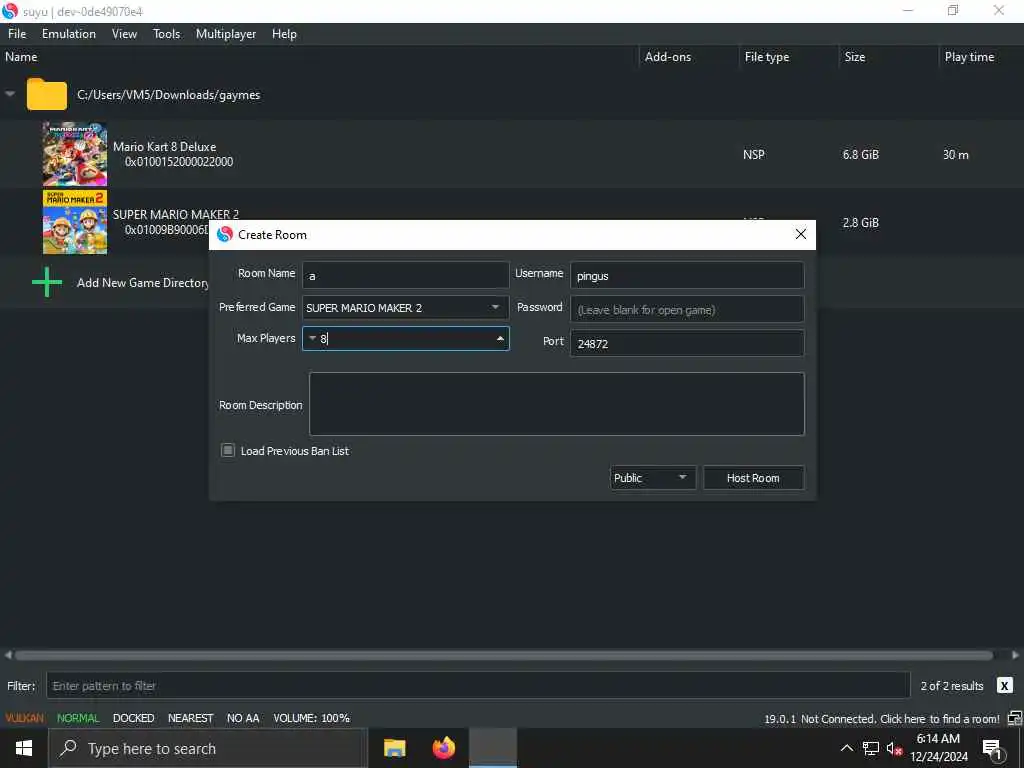Open the File menu

click(17, 34)
